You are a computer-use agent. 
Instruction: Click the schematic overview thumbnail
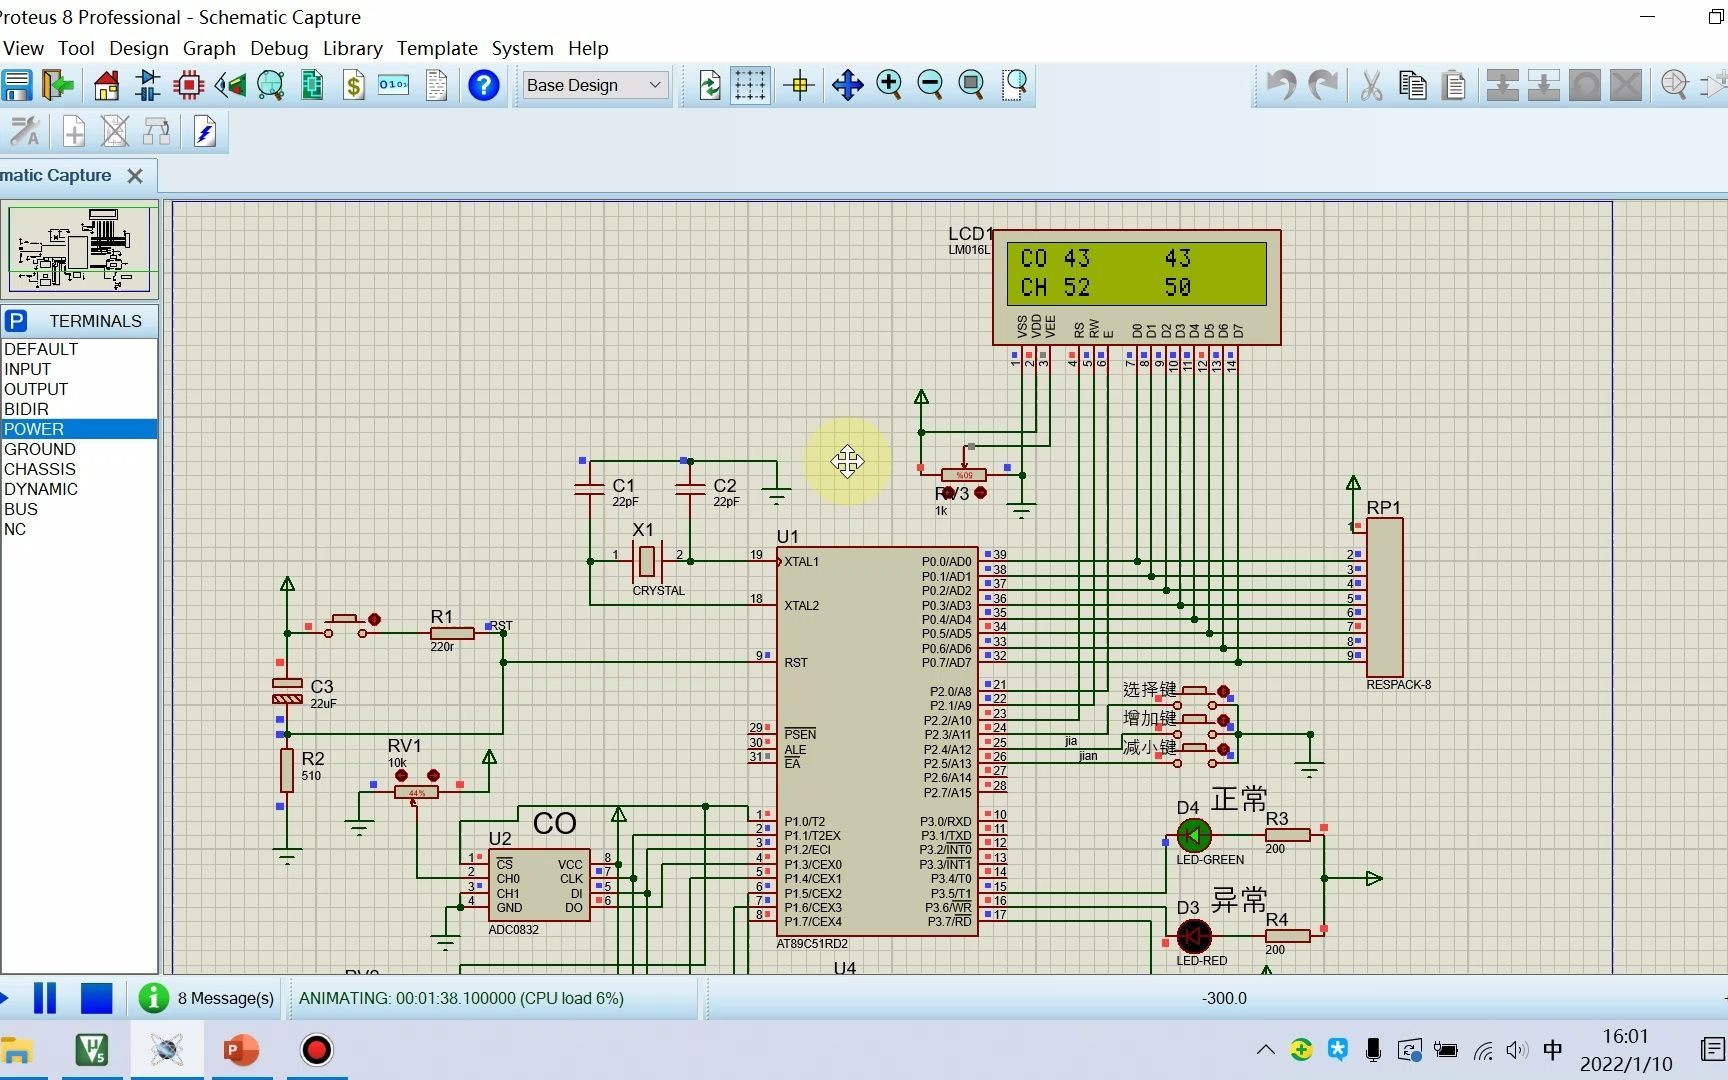[79, 249]
